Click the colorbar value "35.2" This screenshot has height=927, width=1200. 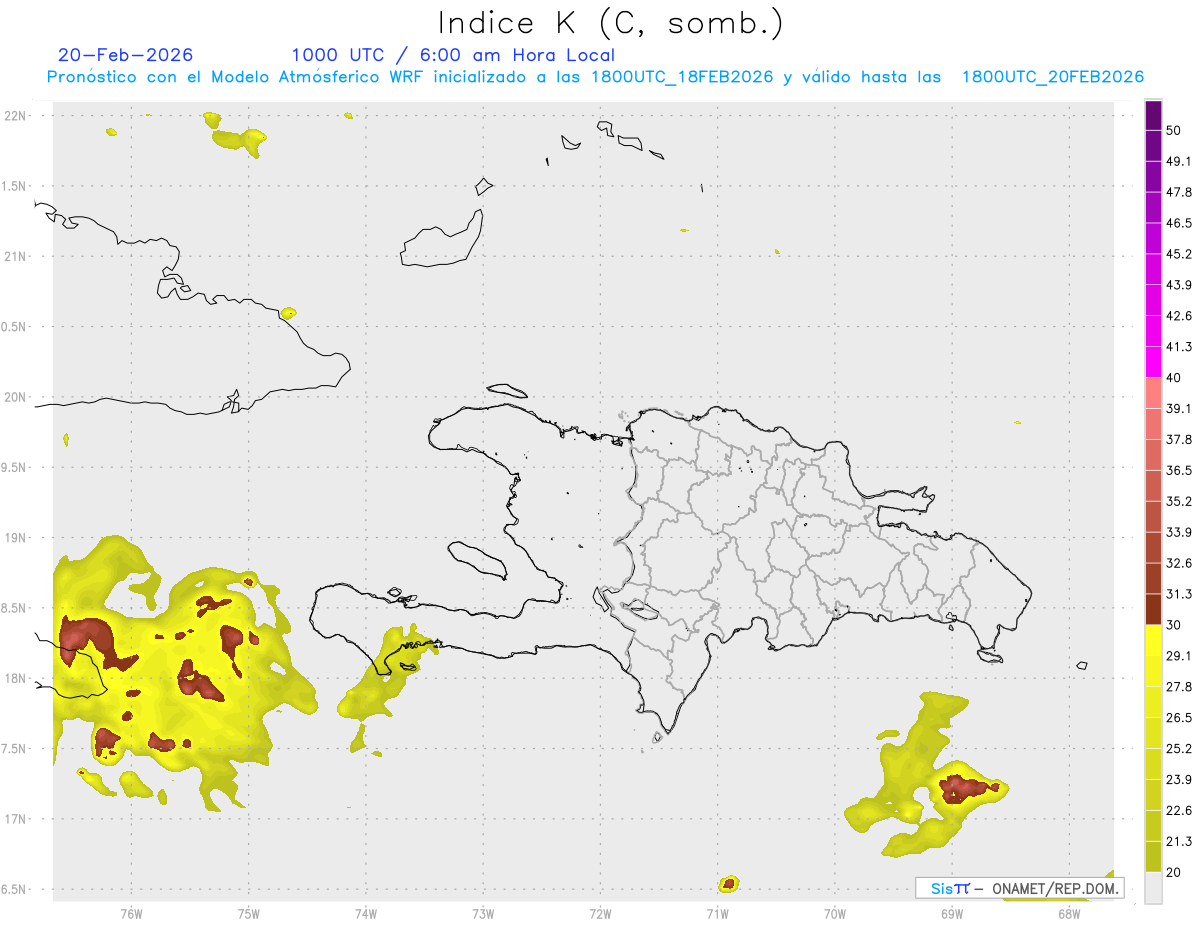pyautogui.click(x=1179, y=501)
